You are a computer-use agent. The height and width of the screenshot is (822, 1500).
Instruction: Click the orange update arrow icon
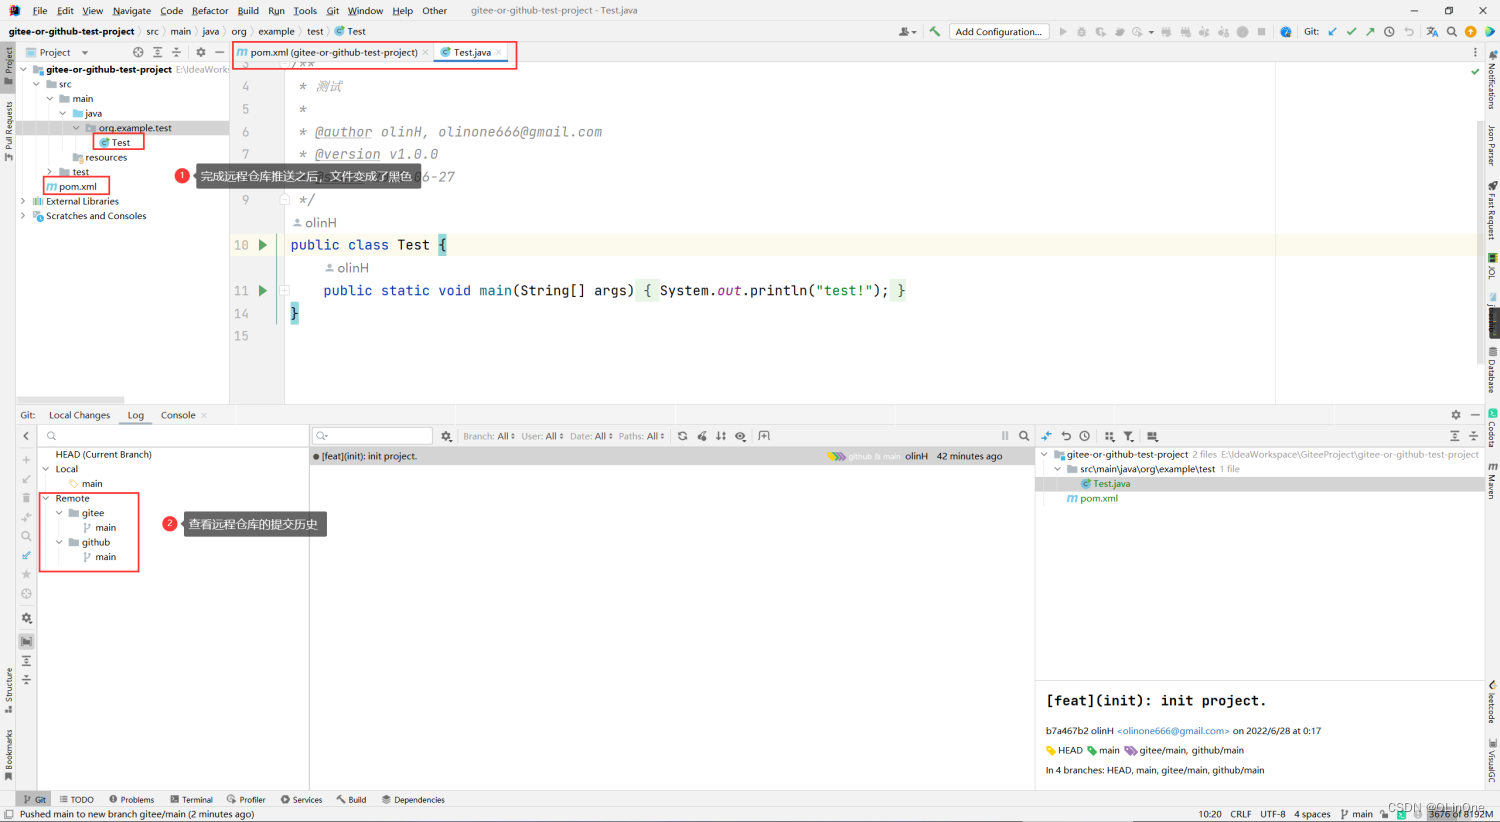[1471, 31]
